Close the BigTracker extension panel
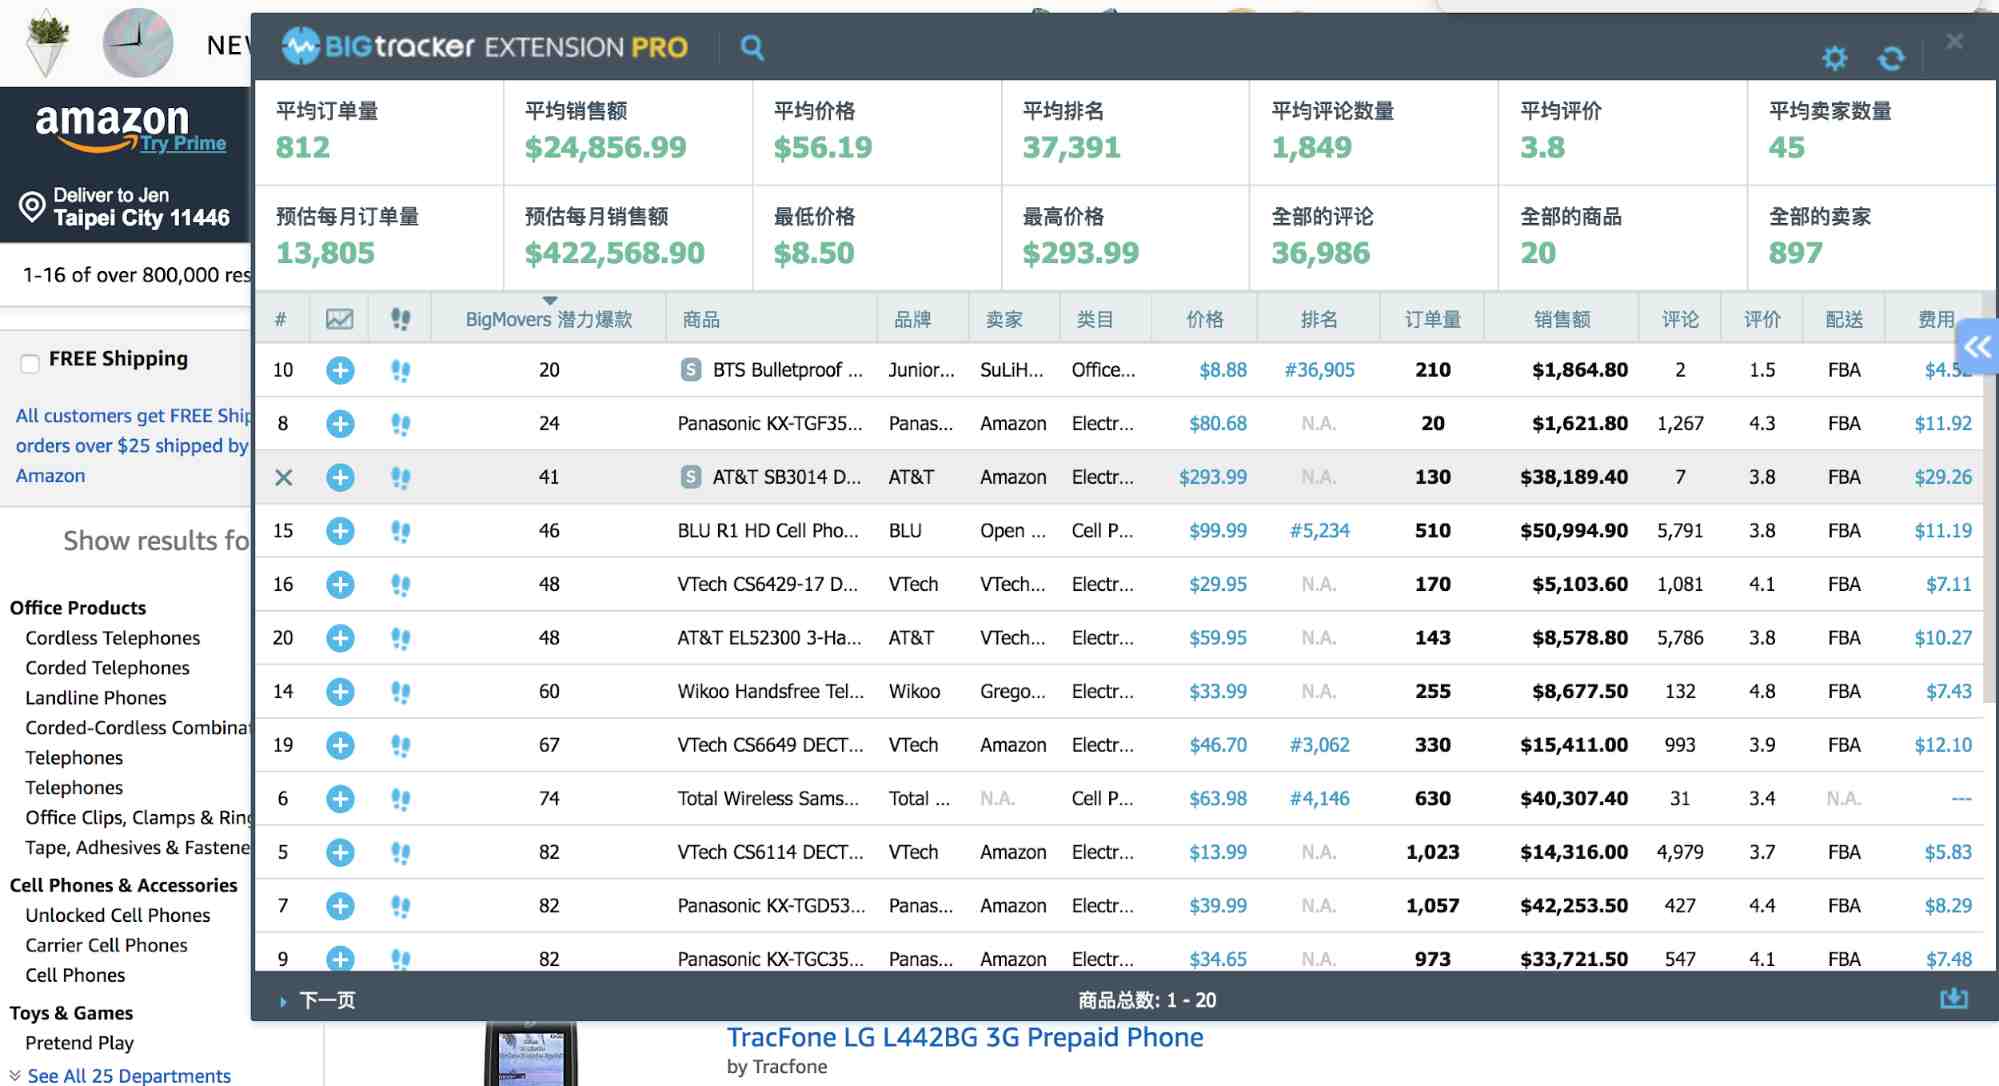The image size is (1999, 1086). point(1954,41)
